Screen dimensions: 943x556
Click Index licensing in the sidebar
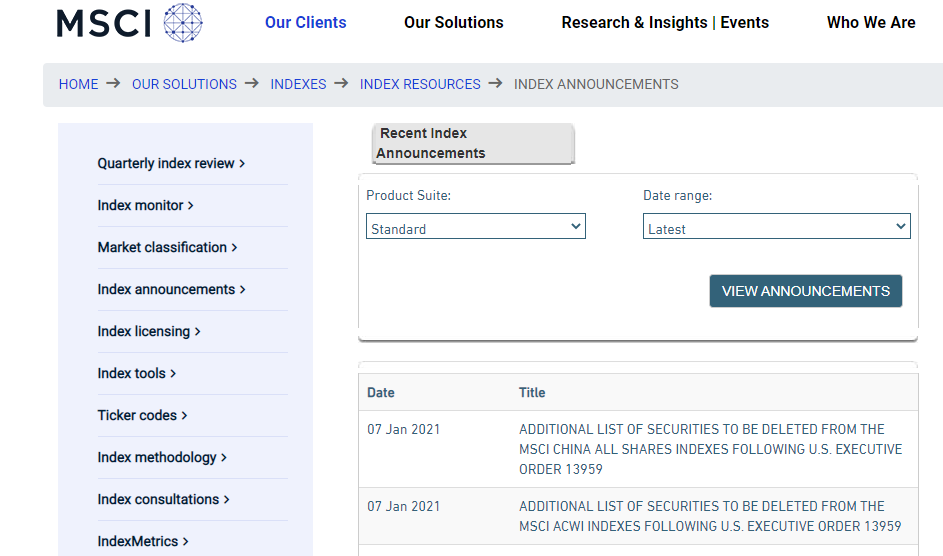click(x=148, y=331)
